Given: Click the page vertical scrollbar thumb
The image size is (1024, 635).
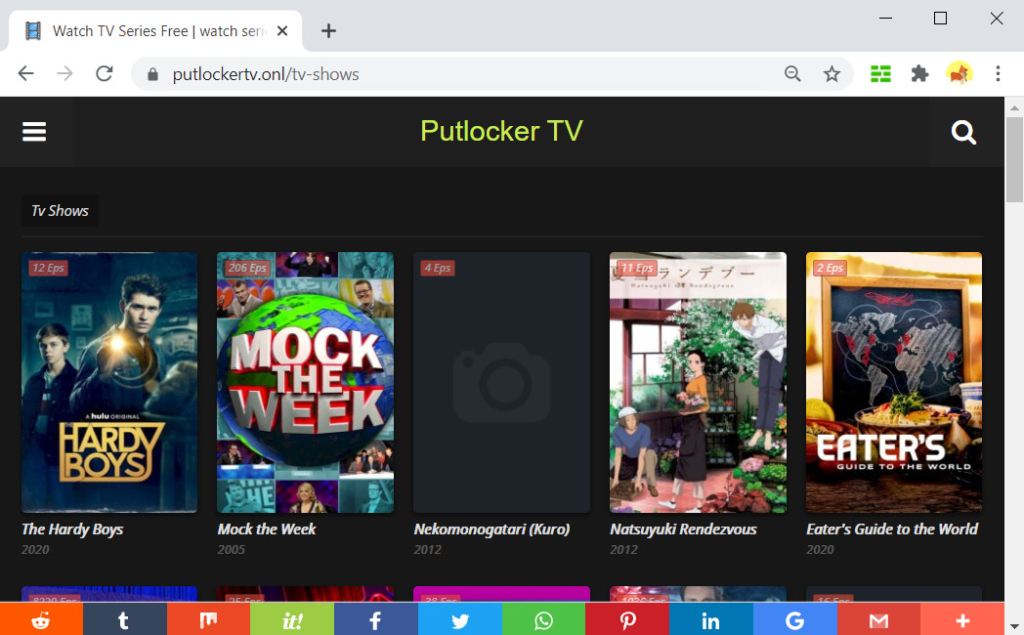Looking at the screenshot, I should coord(1014,160).
